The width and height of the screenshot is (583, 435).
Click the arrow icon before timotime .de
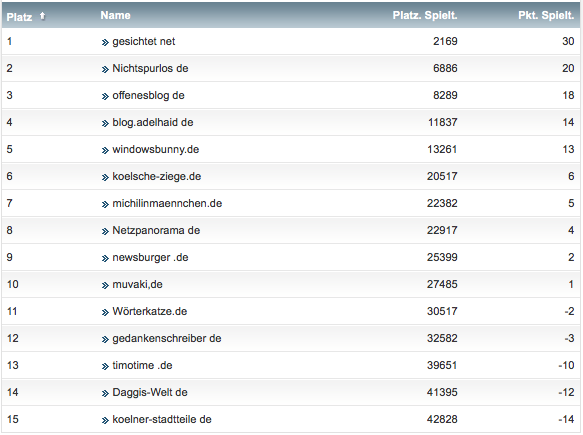click(105, 367)
